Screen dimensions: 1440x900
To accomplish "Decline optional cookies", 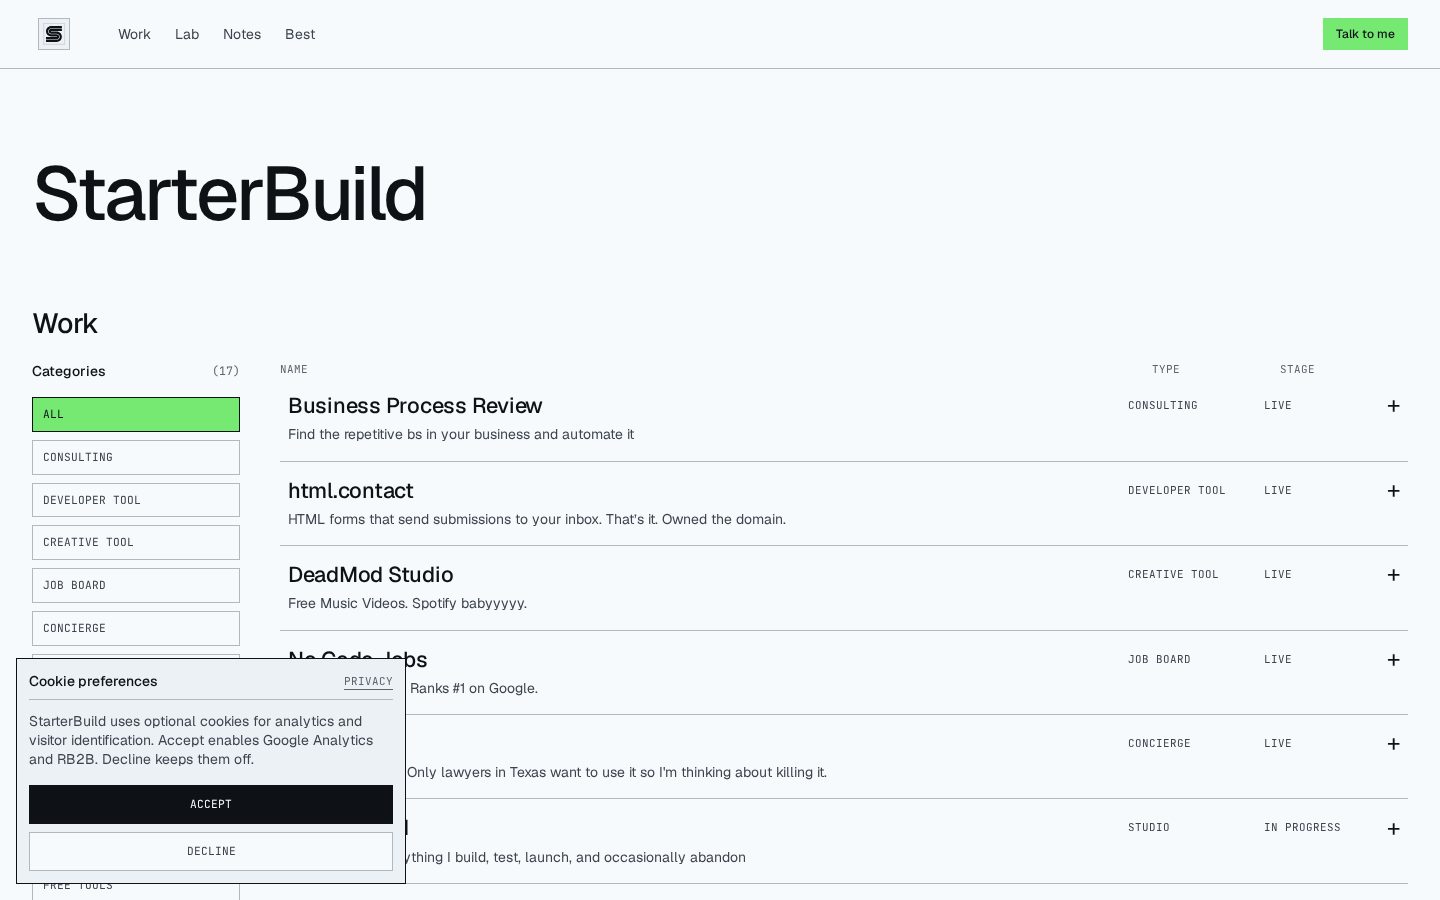I will coord(211,851).
